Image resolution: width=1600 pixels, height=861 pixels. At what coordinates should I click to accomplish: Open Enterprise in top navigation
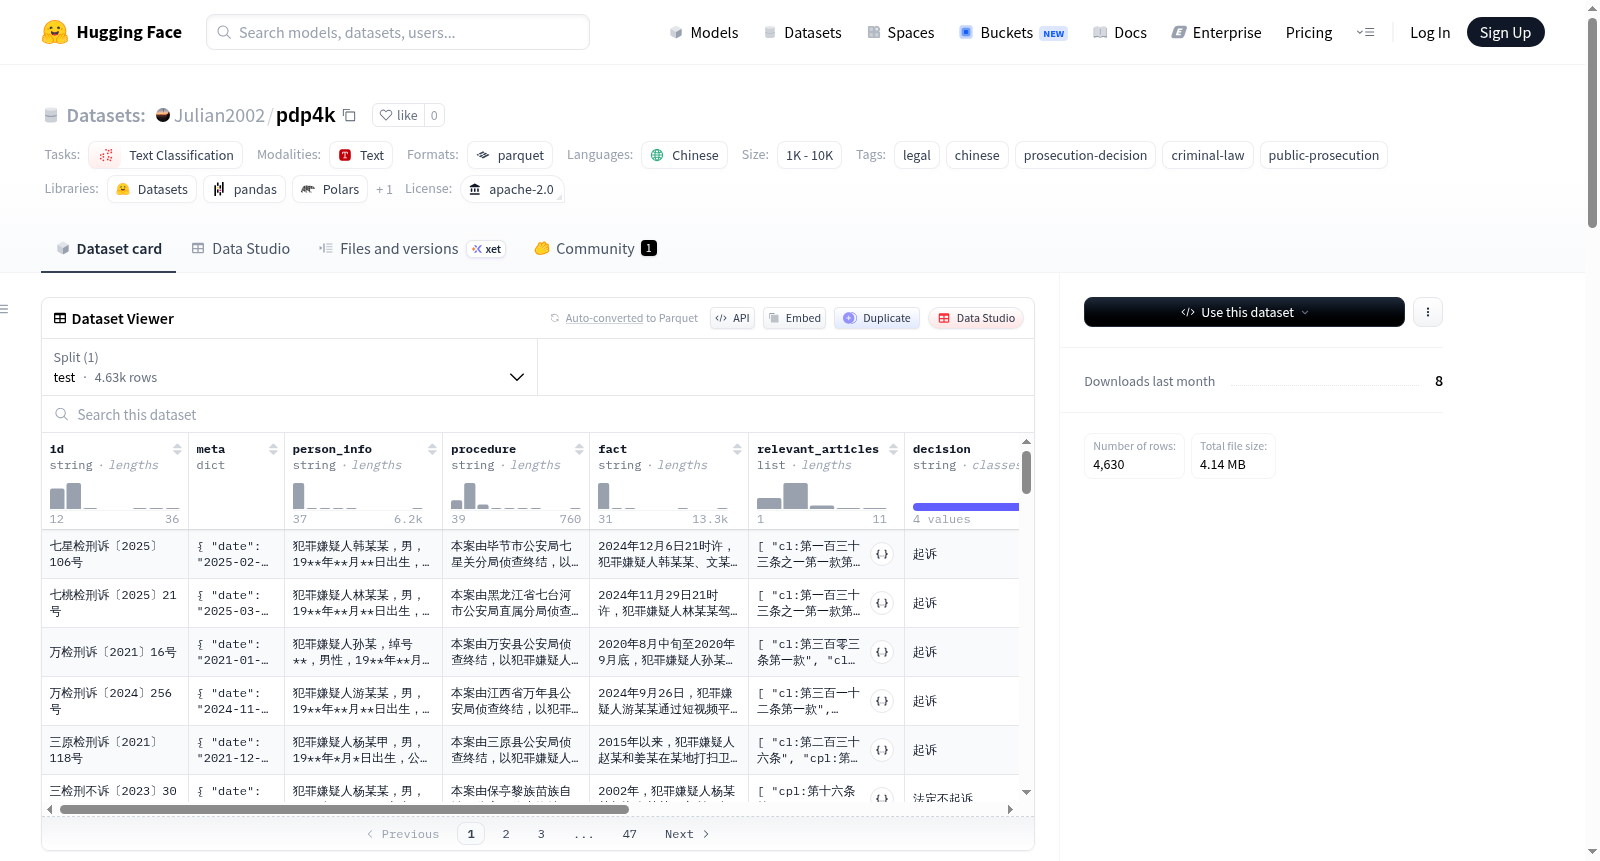click(1216, 32)
